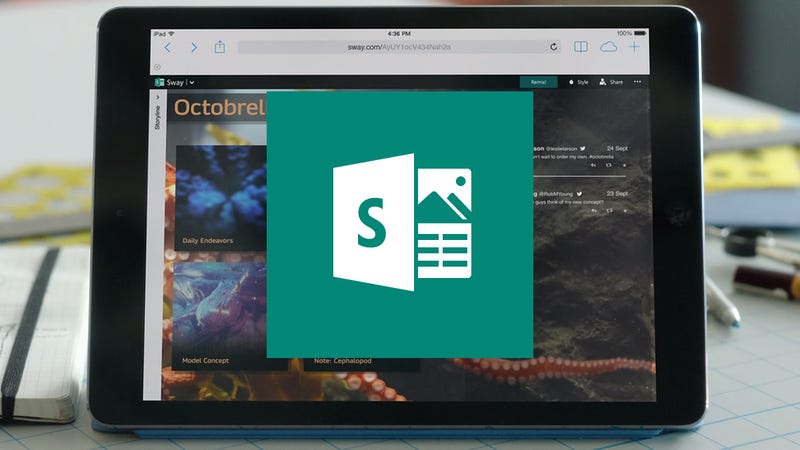Image resolution: width=800 pixels, height=450 pixels.
Task: Open the Share menu in Sway
Action: coord(611,82)
